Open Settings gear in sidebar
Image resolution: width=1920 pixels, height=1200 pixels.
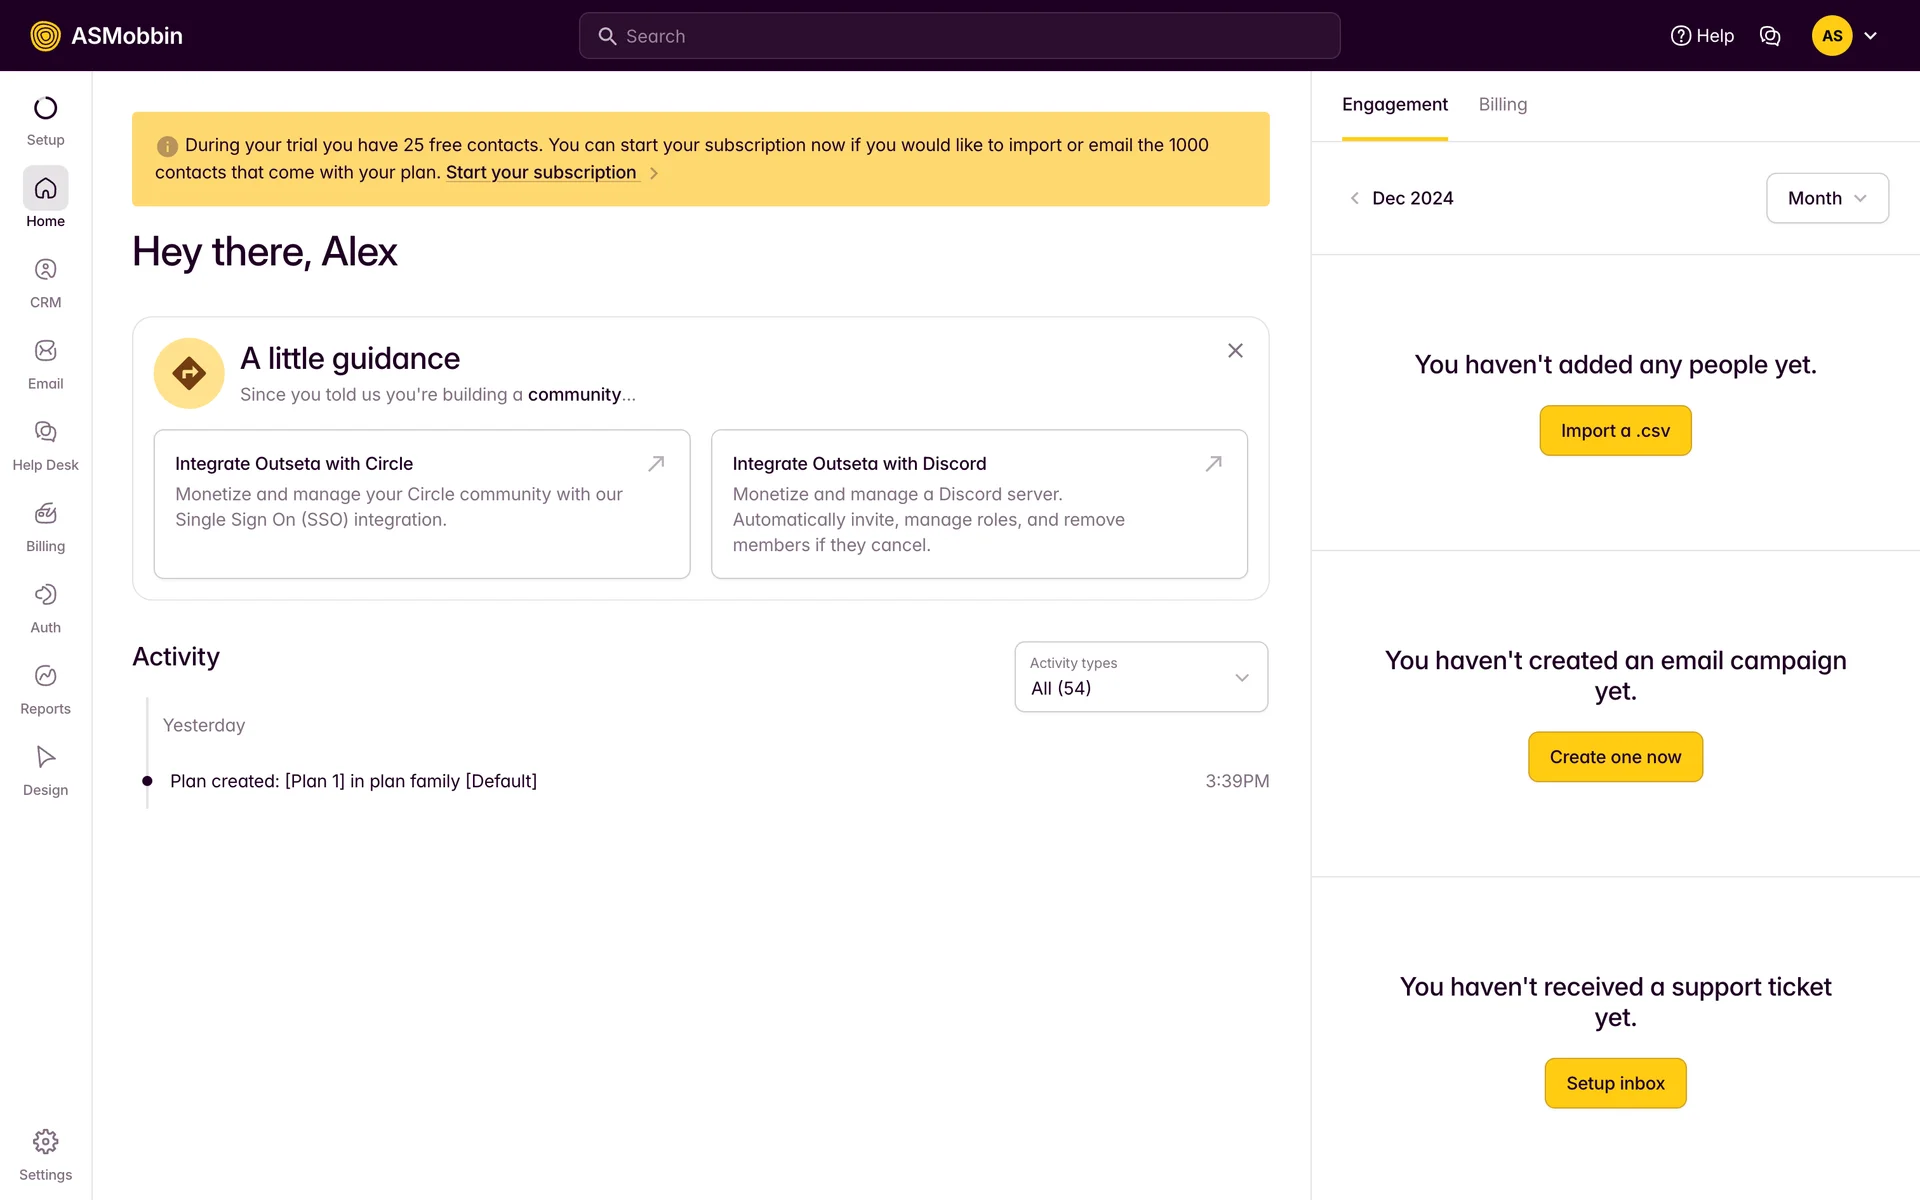pyautogui.click(x=45, y=1142)
